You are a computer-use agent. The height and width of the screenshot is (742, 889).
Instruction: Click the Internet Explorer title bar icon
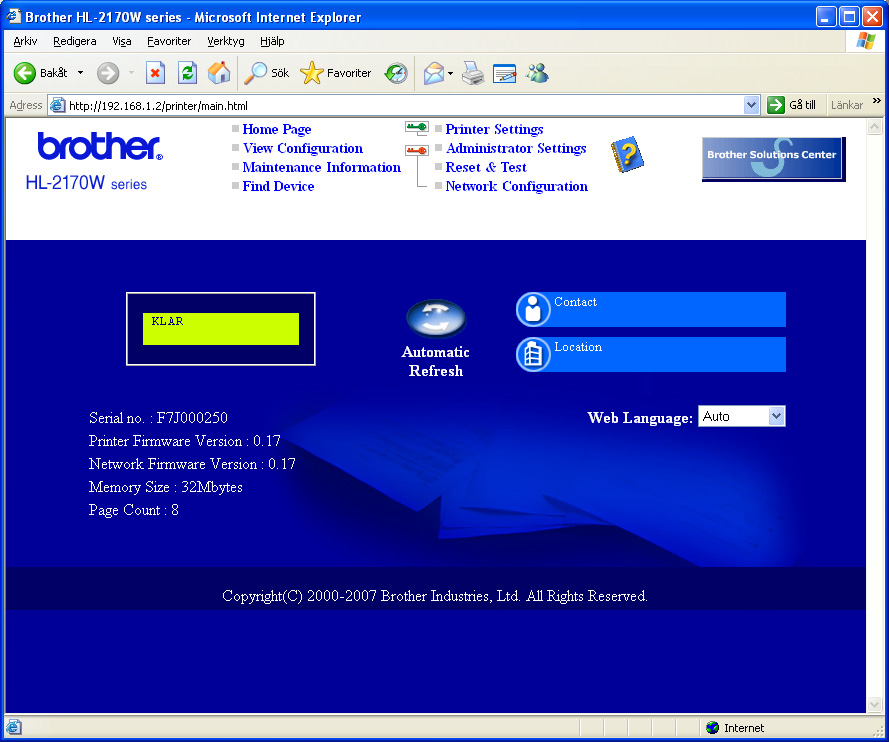[x=14, y=16]
